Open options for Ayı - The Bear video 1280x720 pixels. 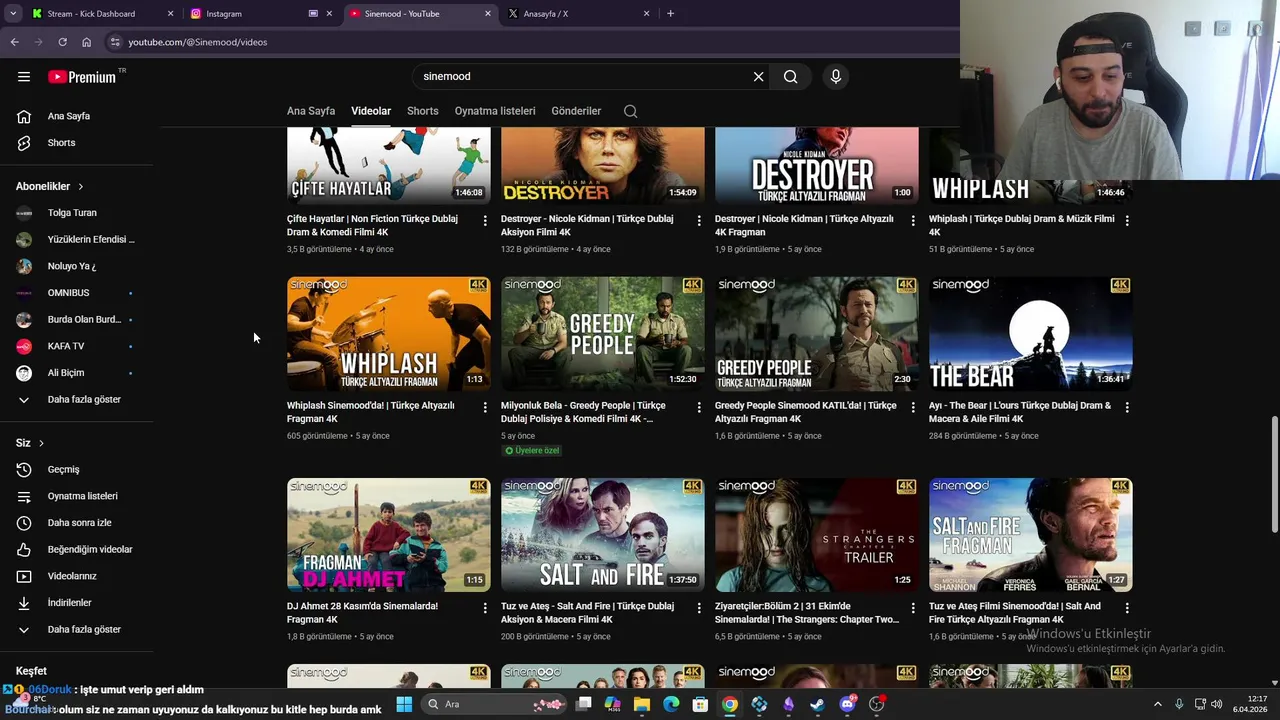click(x=1127, y=407)
